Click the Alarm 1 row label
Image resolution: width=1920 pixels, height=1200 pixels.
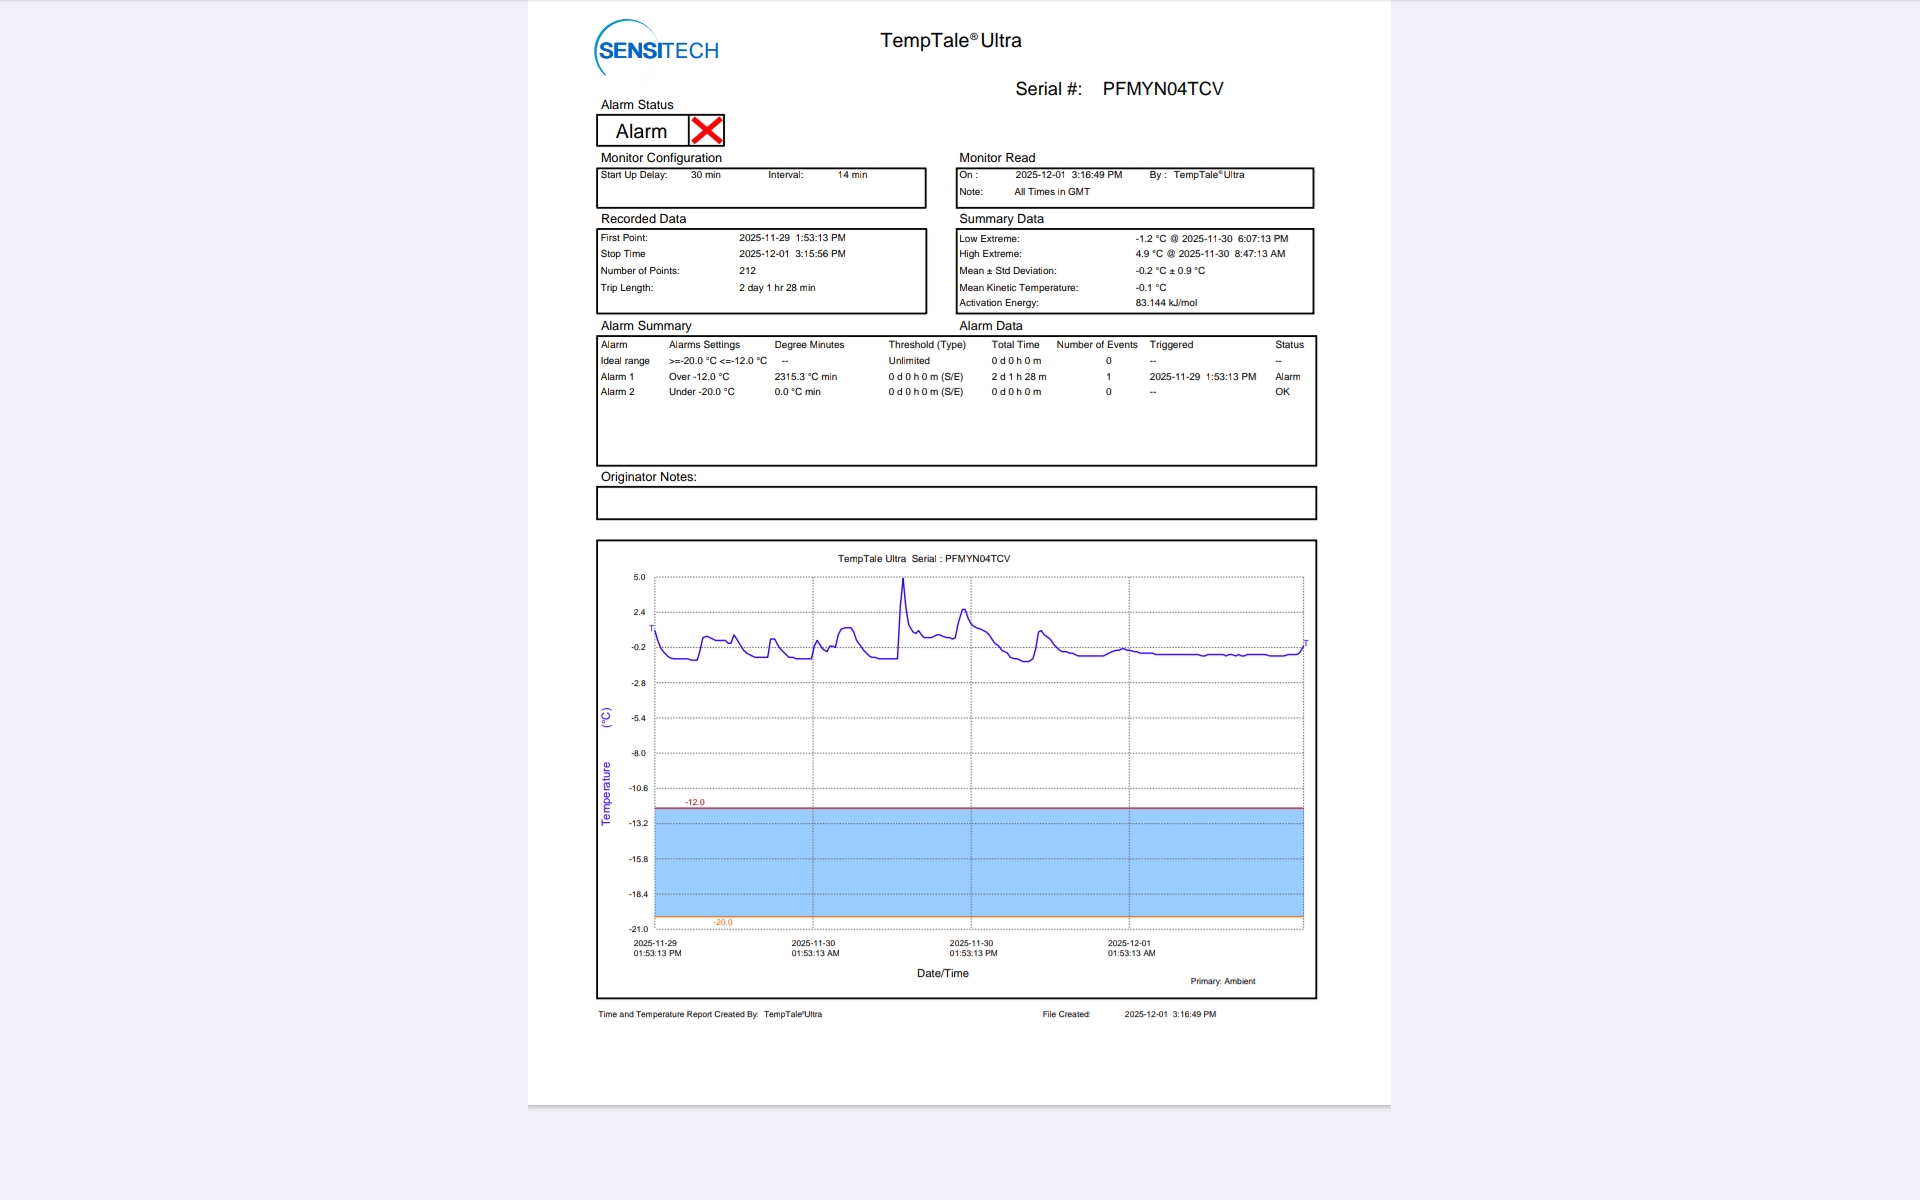pyautogui.click(x=617, y=377)
